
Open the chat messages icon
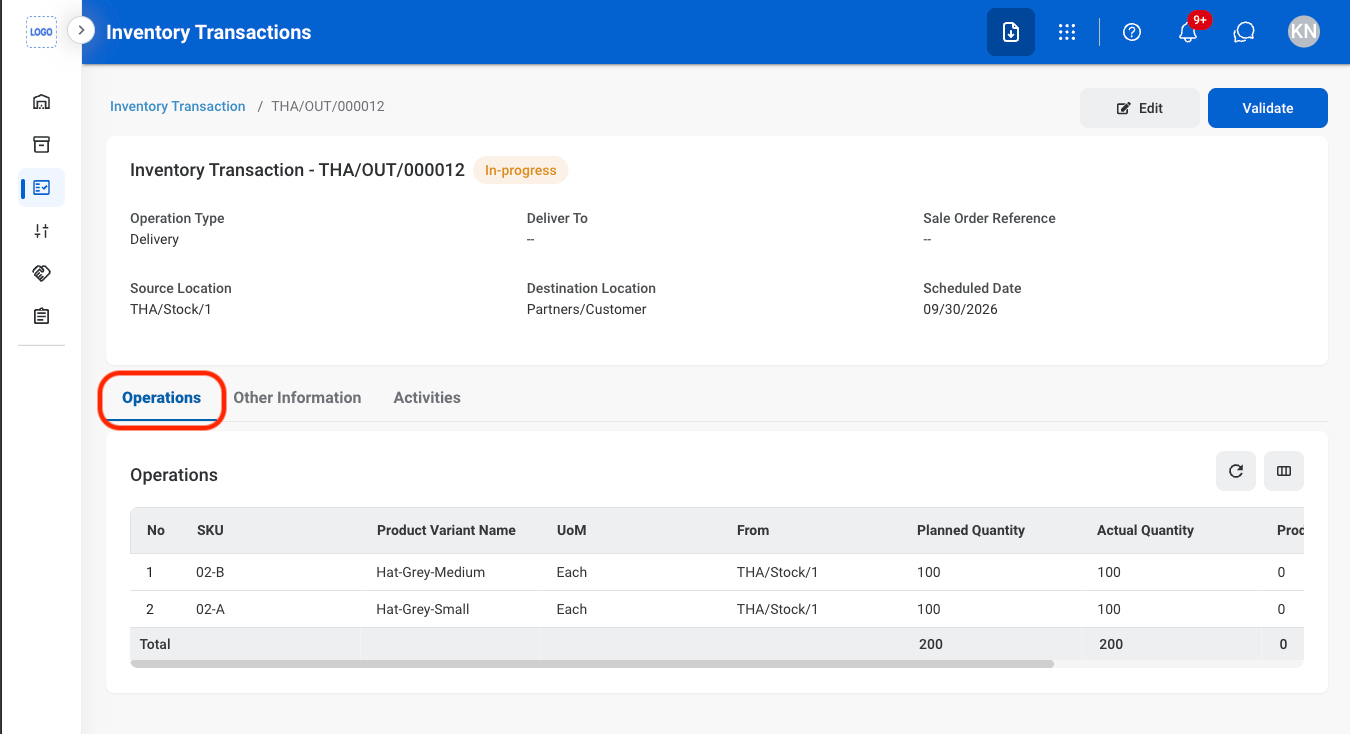[x=1244, y=32]
